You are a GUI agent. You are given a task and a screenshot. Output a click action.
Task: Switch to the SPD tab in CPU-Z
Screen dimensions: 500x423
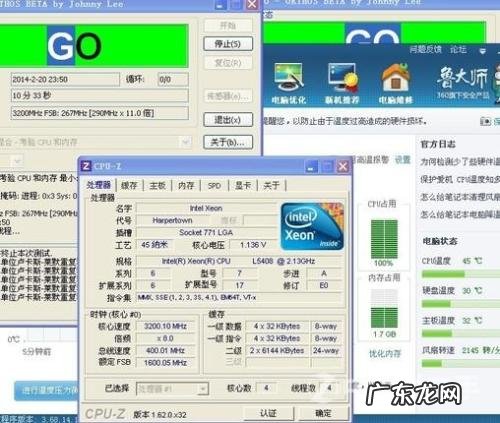point(214,185)
